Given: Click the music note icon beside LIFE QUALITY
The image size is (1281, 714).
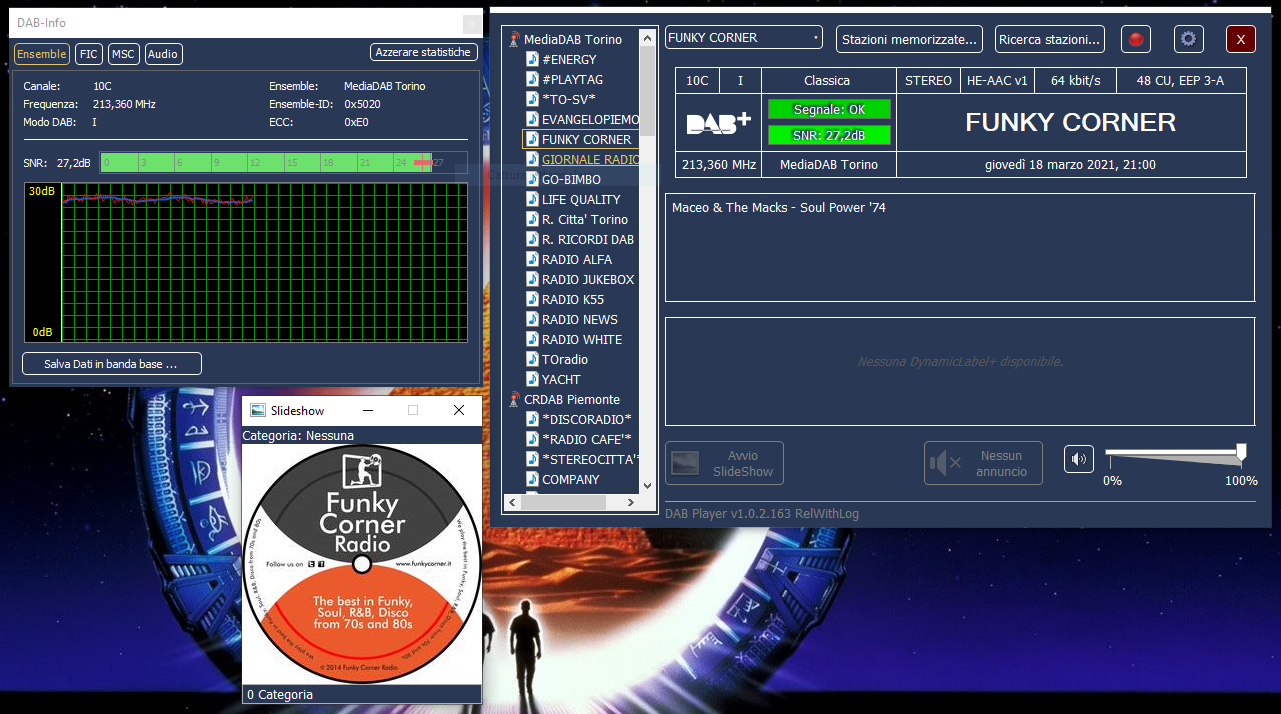Looking at the screenshot, I should pos(532,199).
